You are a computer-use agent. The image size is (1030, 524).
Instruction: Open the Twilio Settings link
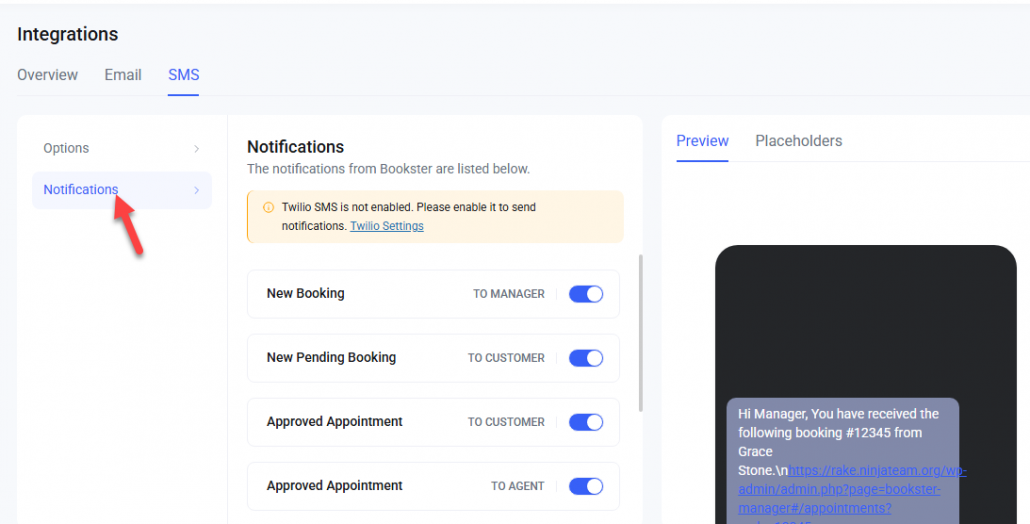[x=387, y=226]
